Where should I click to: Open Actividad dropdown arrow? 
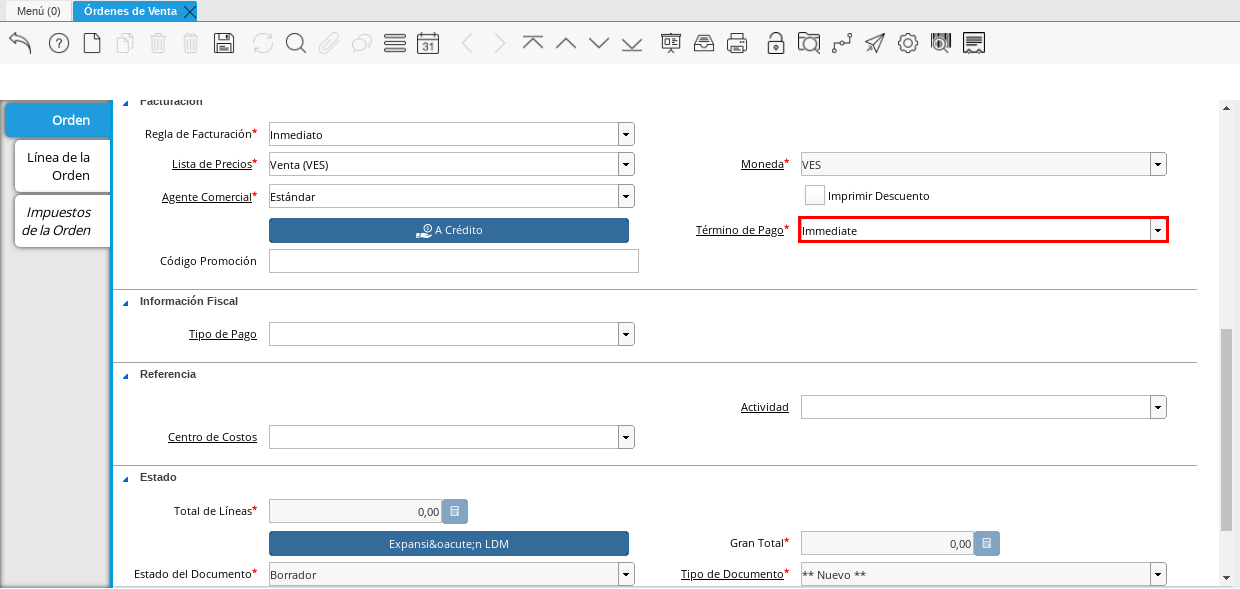click(x=1158, y=407)
